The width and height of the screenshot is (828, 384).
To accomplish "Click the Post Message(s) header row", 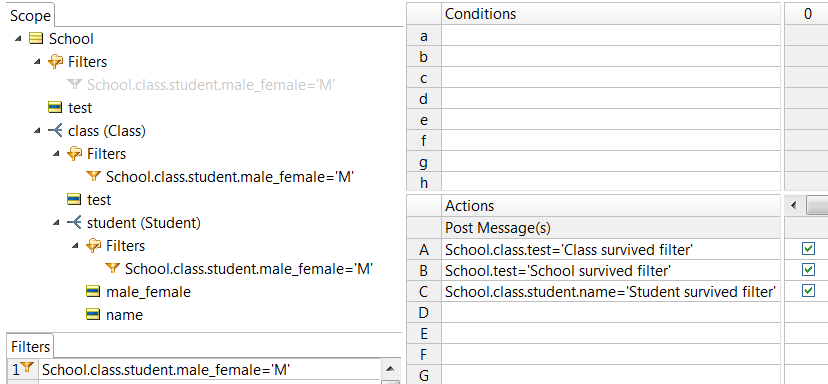I will 610,228.
